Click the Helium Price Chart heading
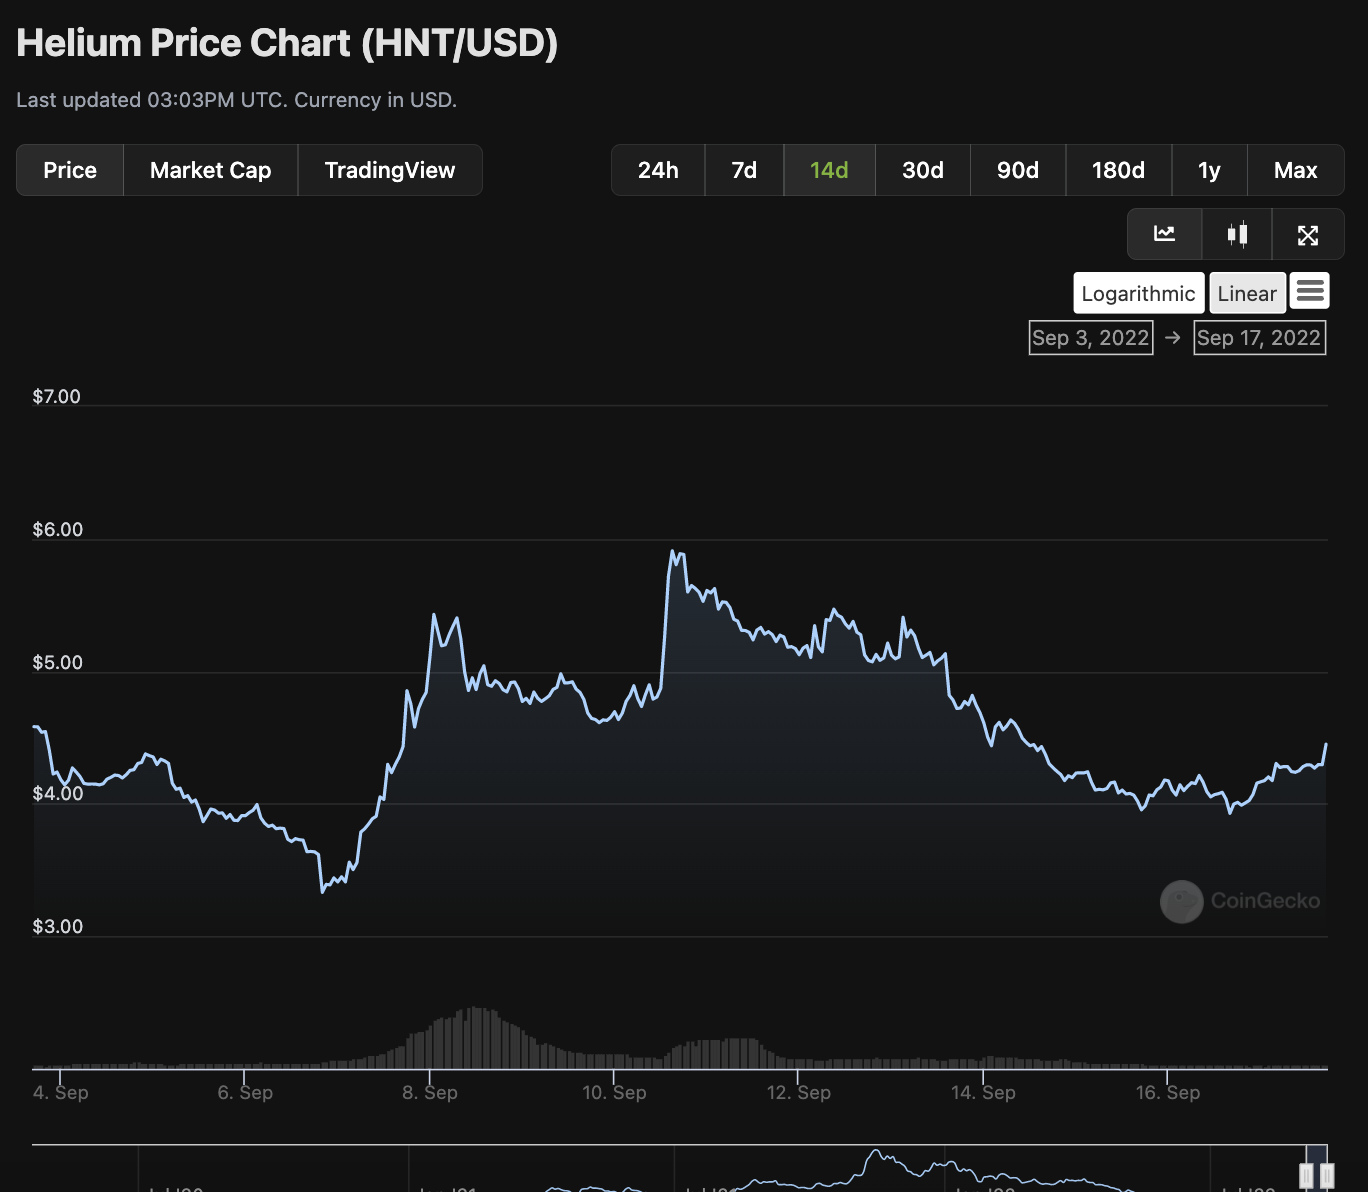The height and width of the screenshot is (1192, 1368). [x=287, y=43]
